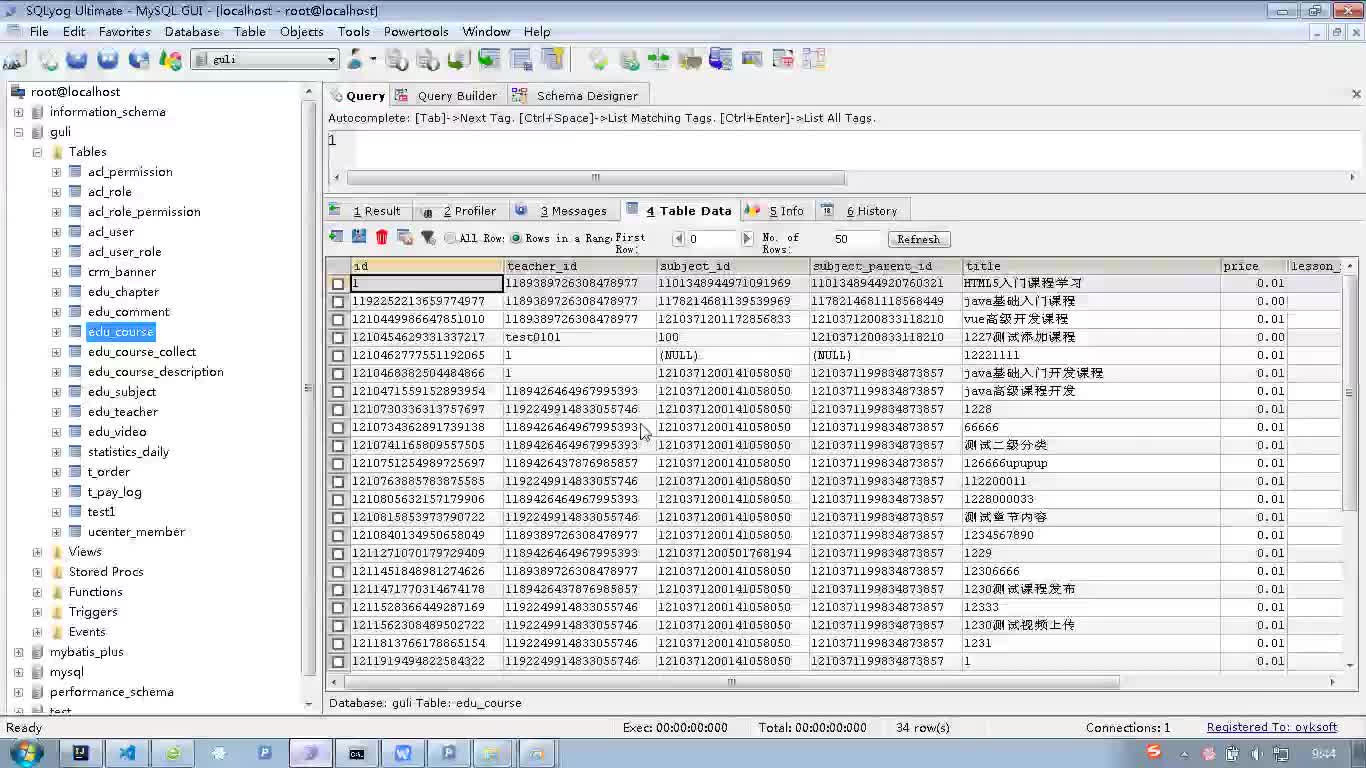Click the No. of Rows input field
This screenshot has width=1366, height=768.
857,239
